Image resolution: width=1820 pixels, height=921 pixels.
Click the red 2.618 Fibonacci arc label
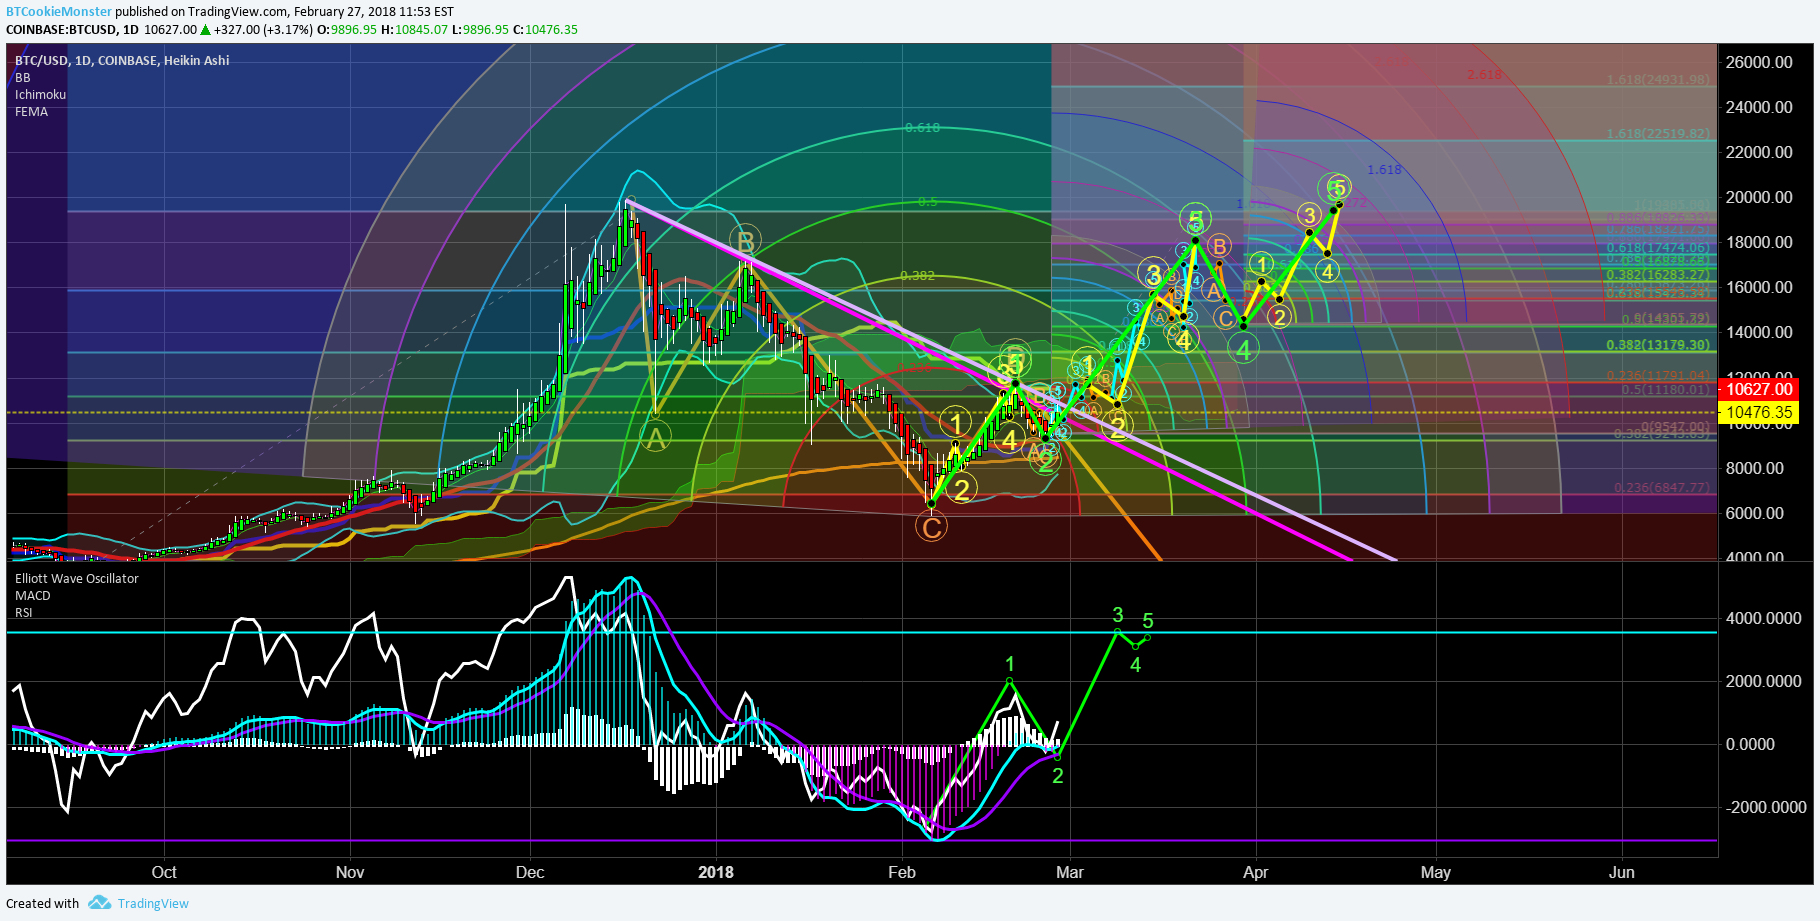pos(1484,74)
